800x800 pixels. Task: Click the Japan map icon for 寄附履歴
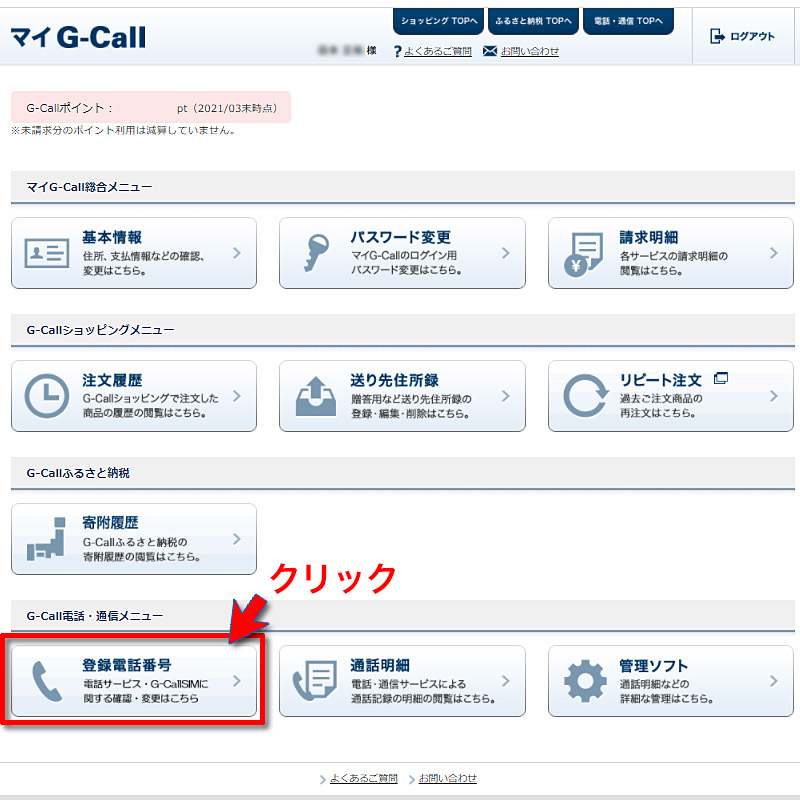pos(46,539)
